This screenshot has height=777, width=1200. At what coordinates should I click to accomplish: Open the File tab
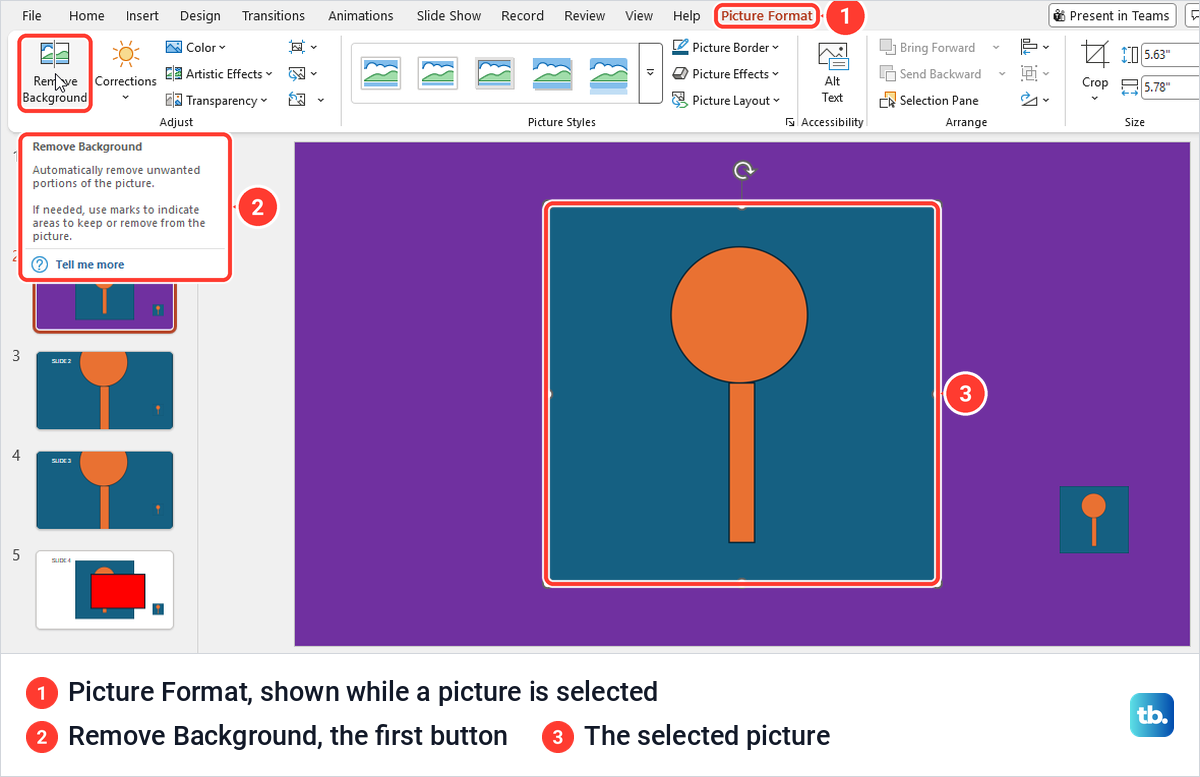click(x=32, y=16)
